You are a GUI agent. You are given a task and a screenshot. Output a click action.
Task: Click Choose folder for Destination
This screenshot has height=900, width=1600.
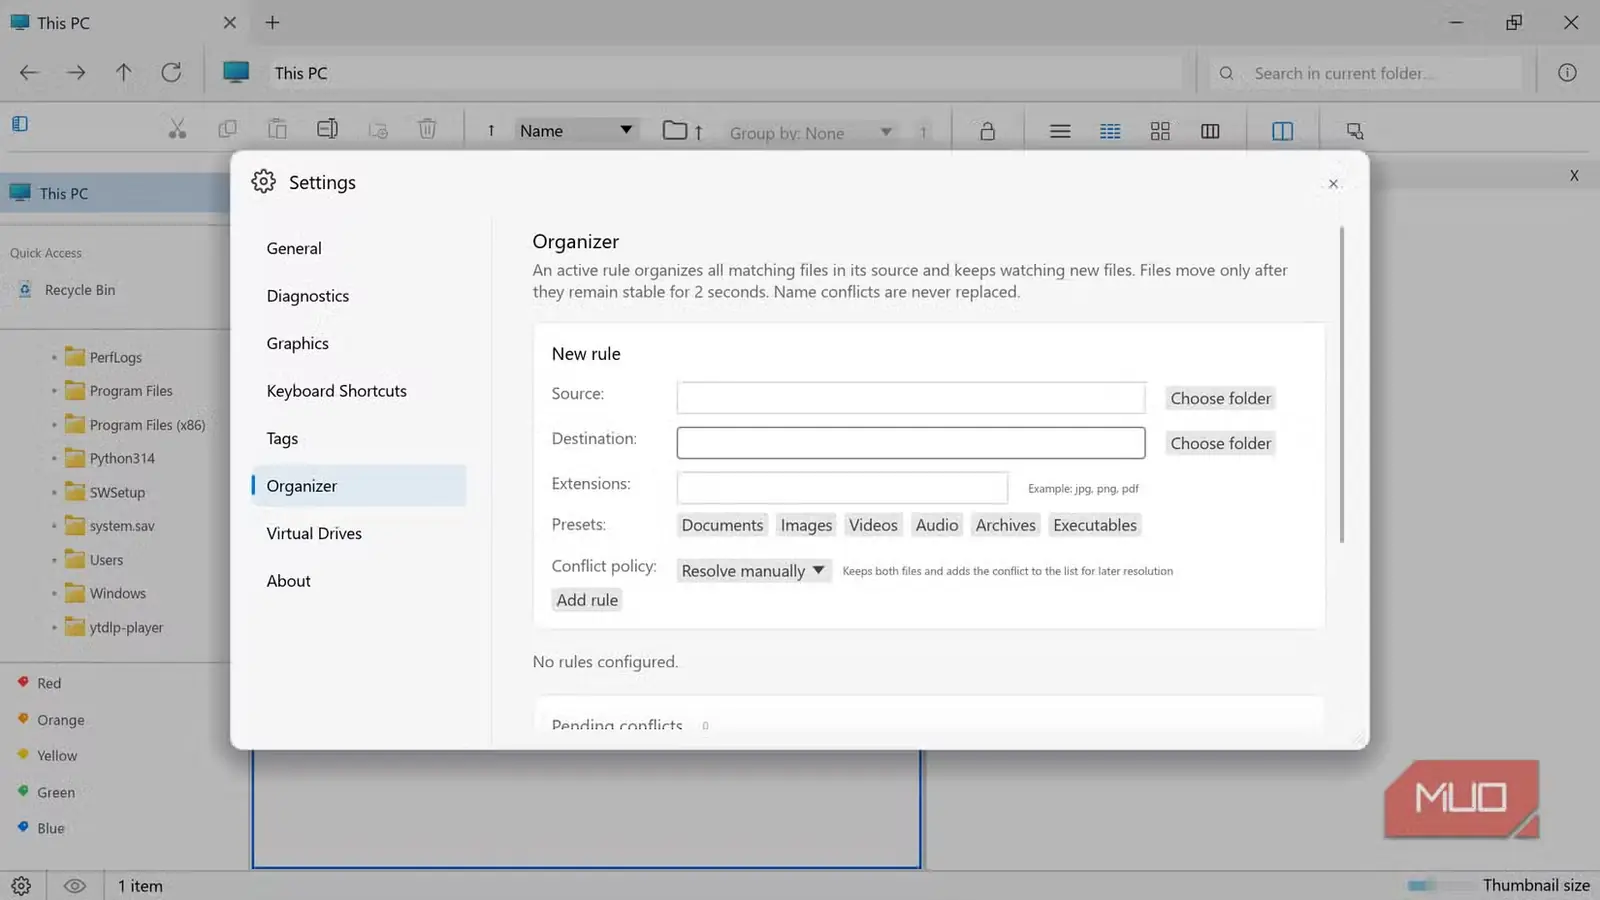(x=1220, y=443)
